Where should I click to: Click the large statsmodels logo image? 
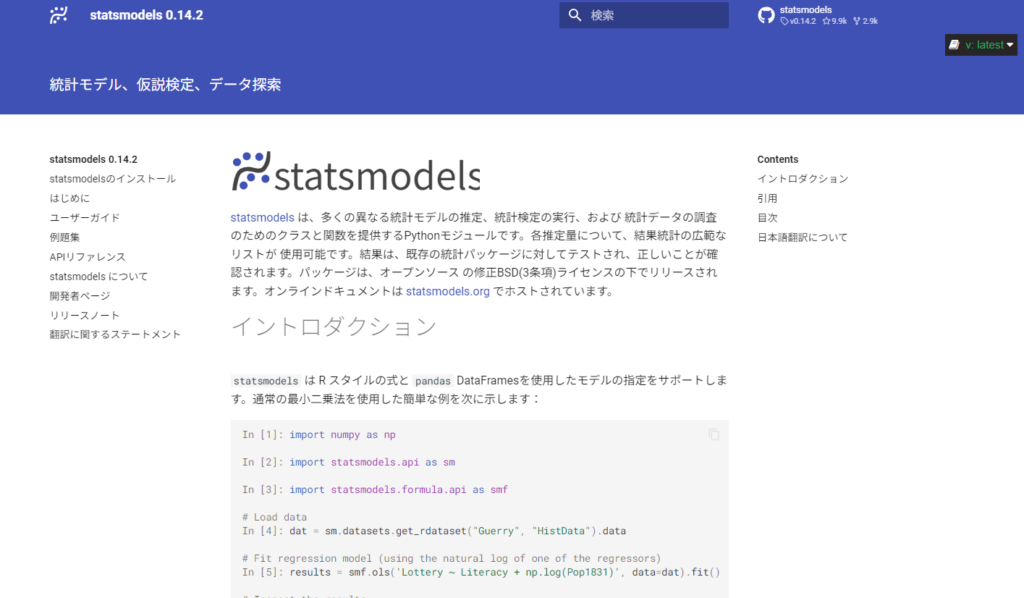[356, 172]
